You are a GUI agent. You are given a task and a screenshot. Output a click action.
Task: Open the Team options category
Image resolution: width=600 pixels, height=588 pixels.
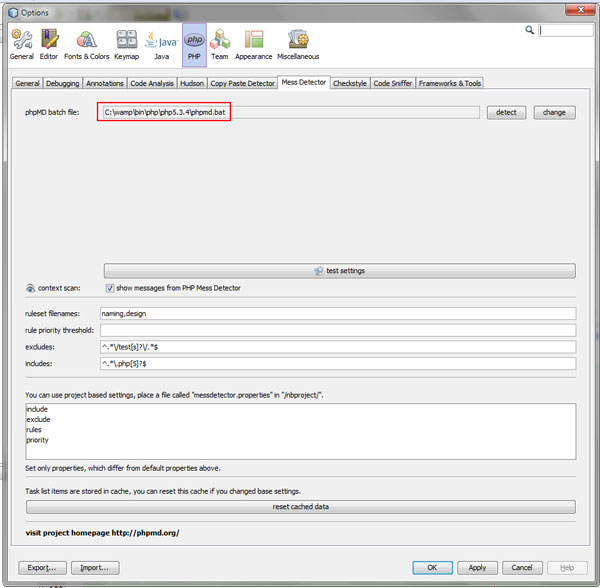220,45
